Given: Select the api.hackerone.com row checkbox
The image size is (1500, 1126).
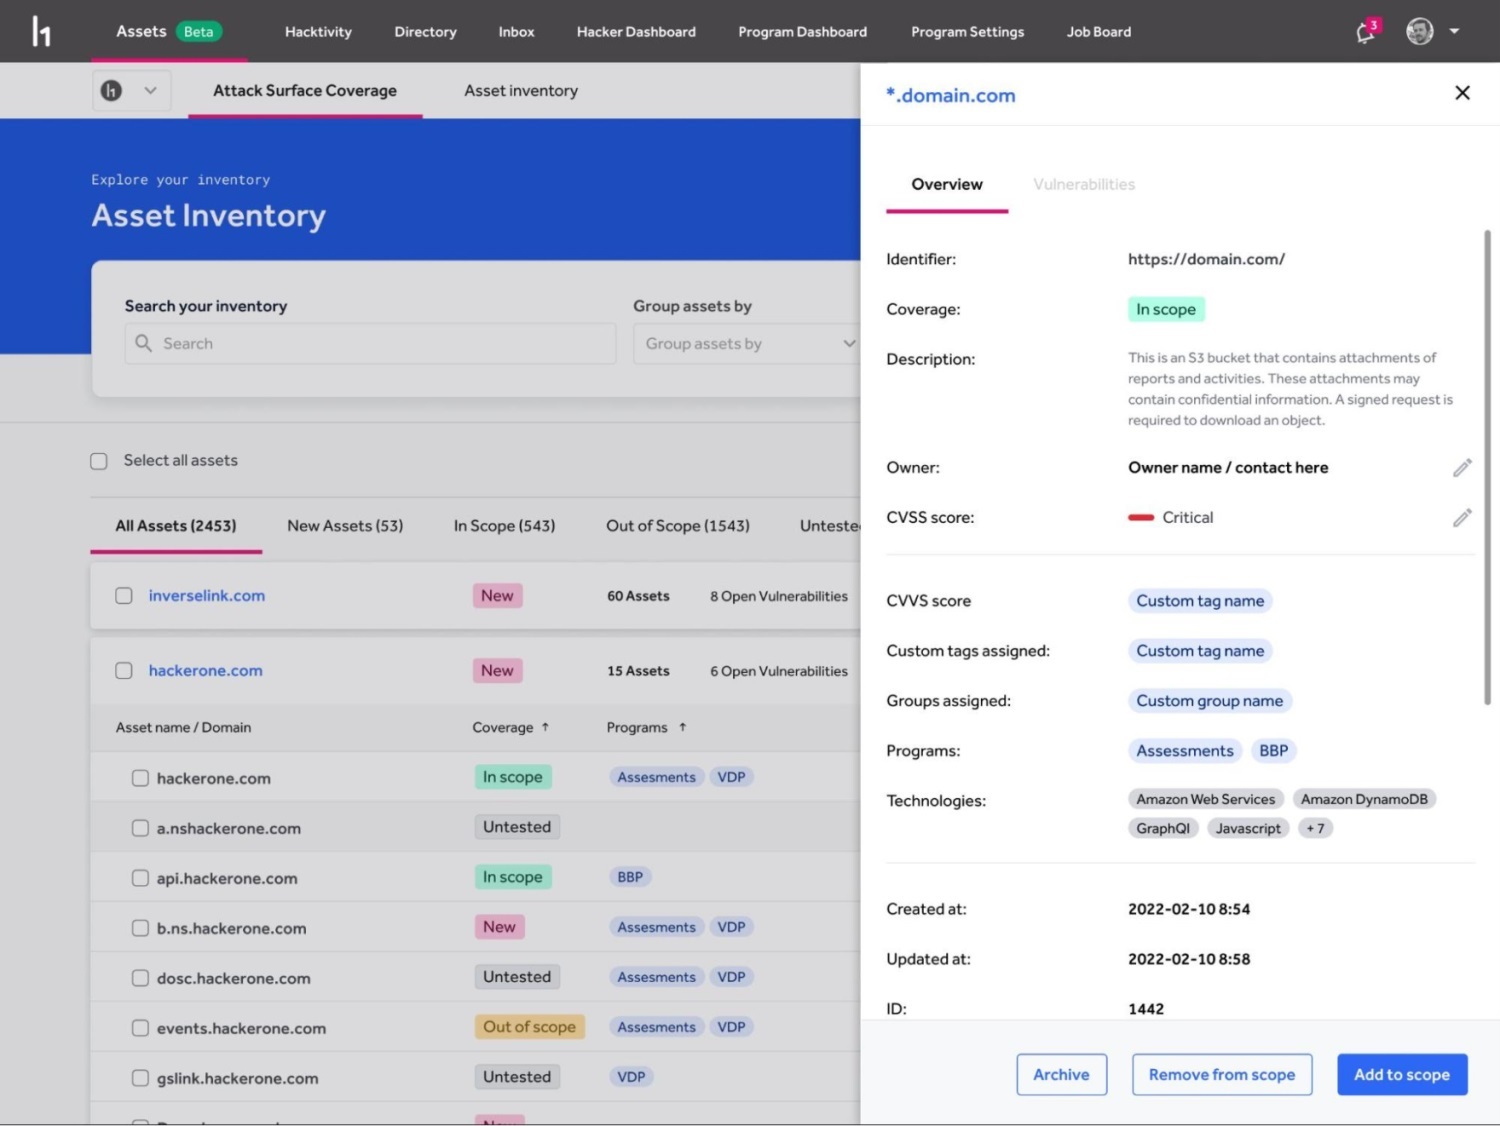Looking at the screenshot, I should [x=140, y=878].
